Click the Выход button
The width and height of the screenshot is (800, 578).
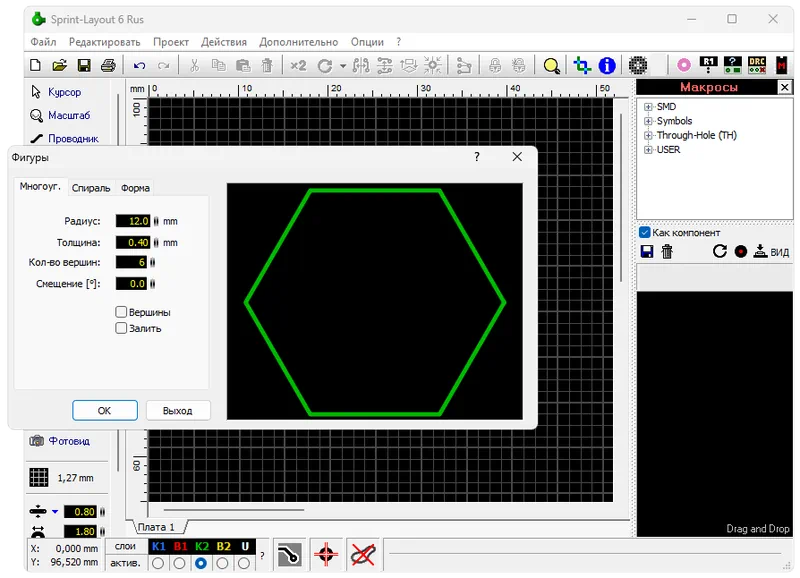click(x=178, y=410)
